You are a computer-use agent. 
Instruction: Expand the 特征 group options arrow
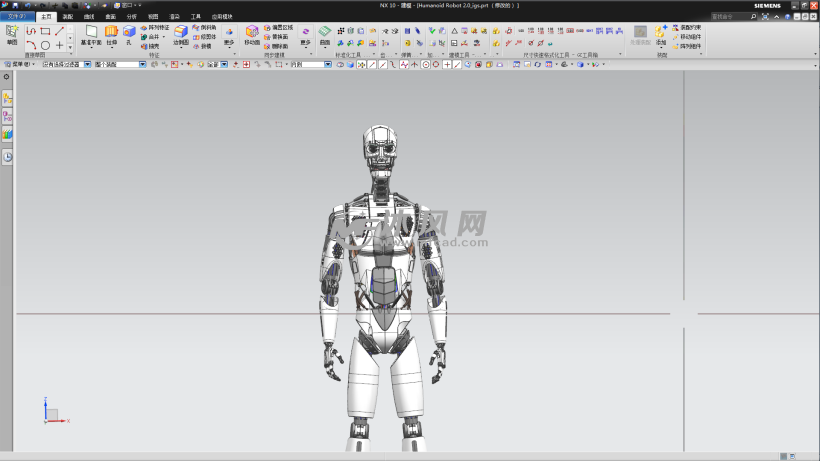coord(234,54)
